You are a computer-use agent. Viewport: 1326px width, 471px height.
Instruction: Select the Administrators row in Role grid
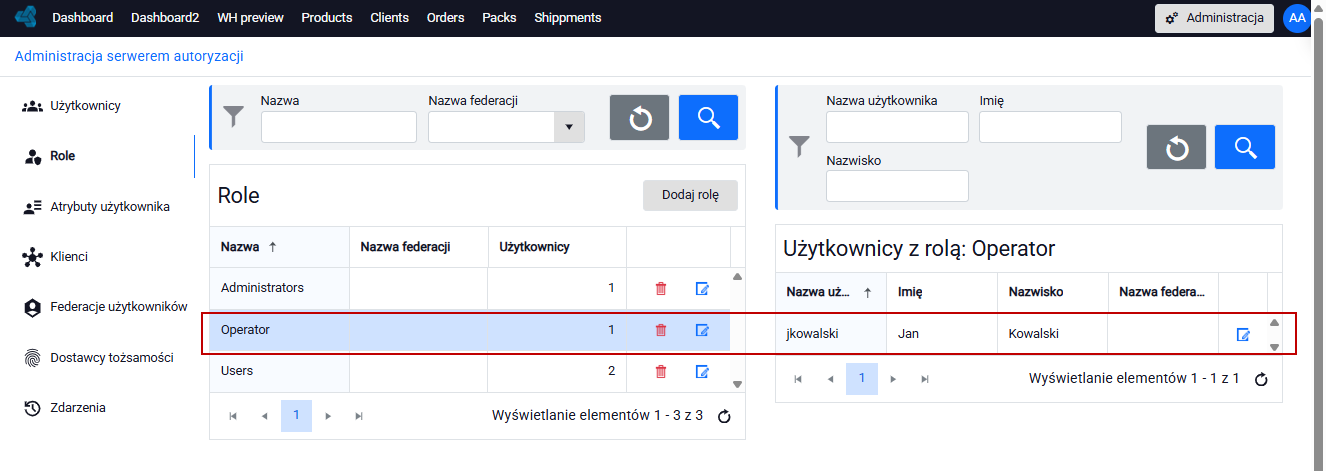pos(470,288)
